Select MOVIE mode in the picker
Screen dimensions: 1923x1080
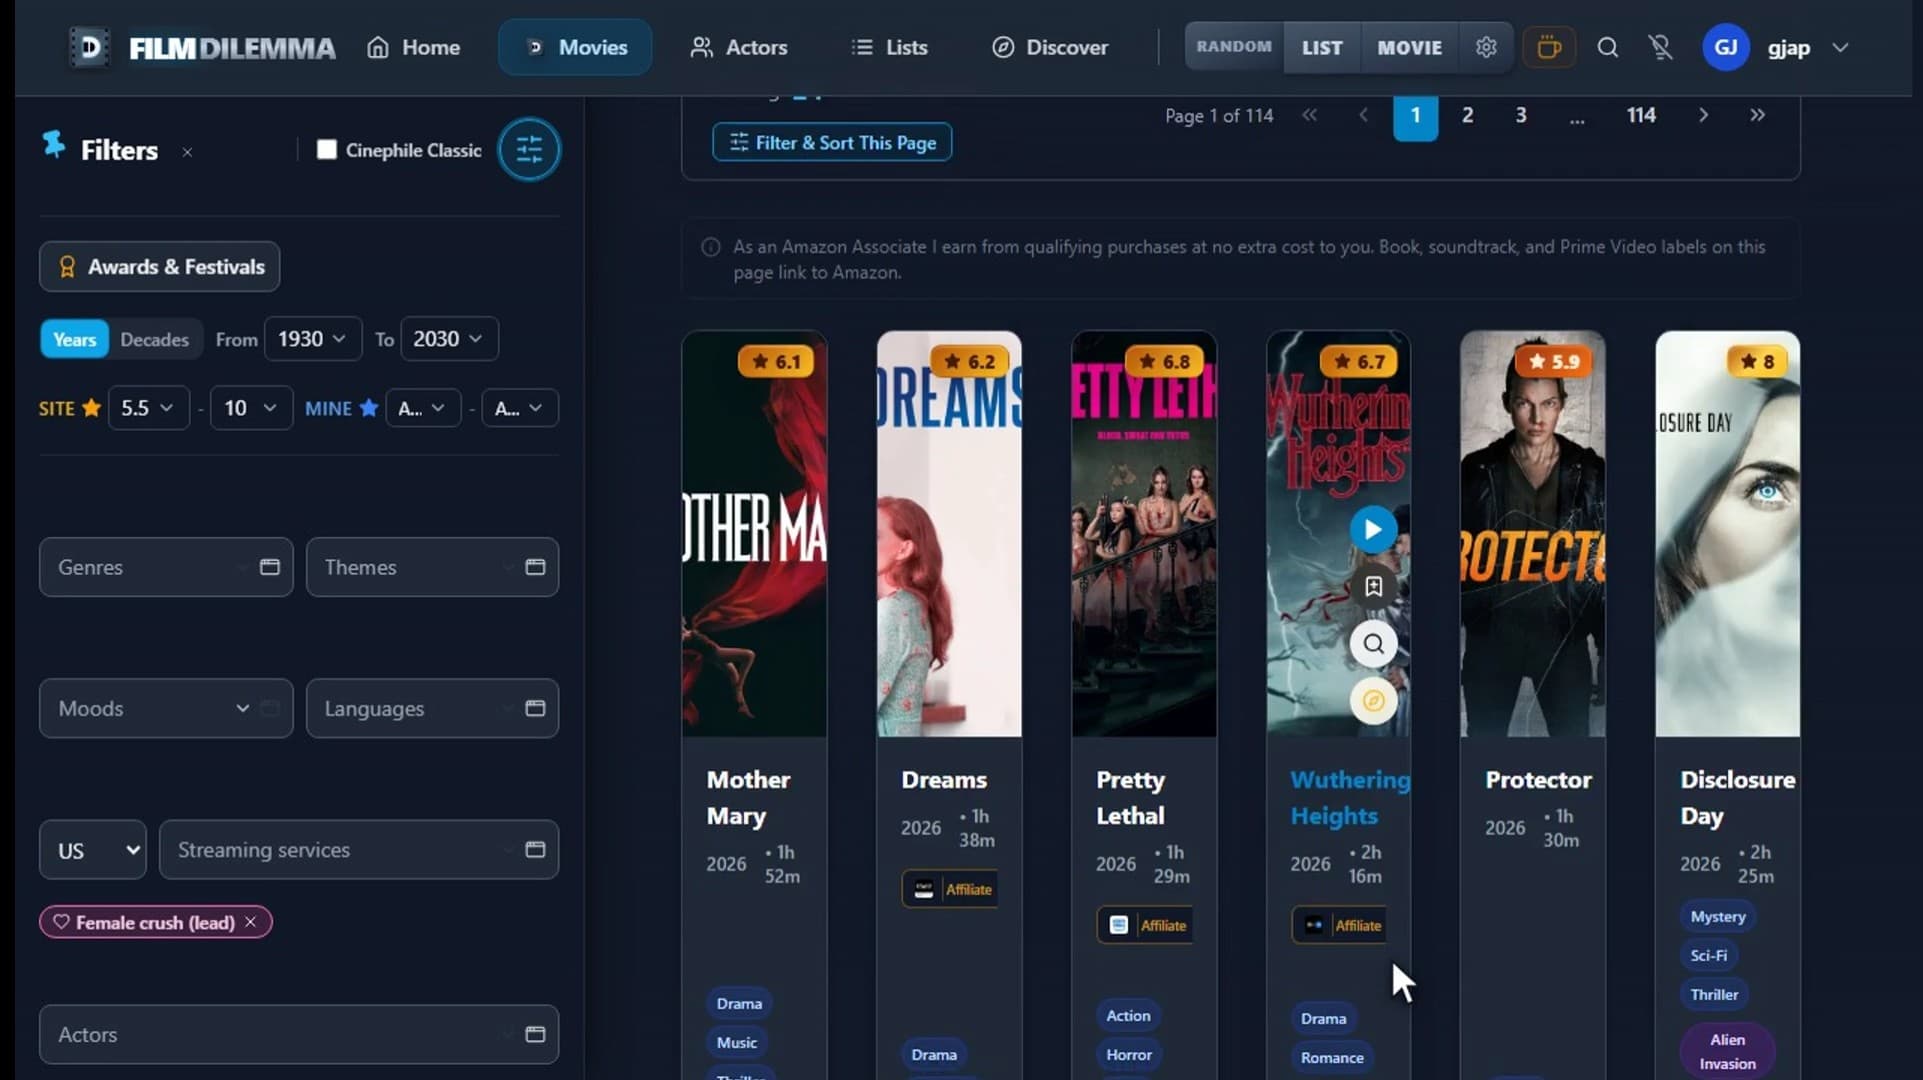(1410, 47)
